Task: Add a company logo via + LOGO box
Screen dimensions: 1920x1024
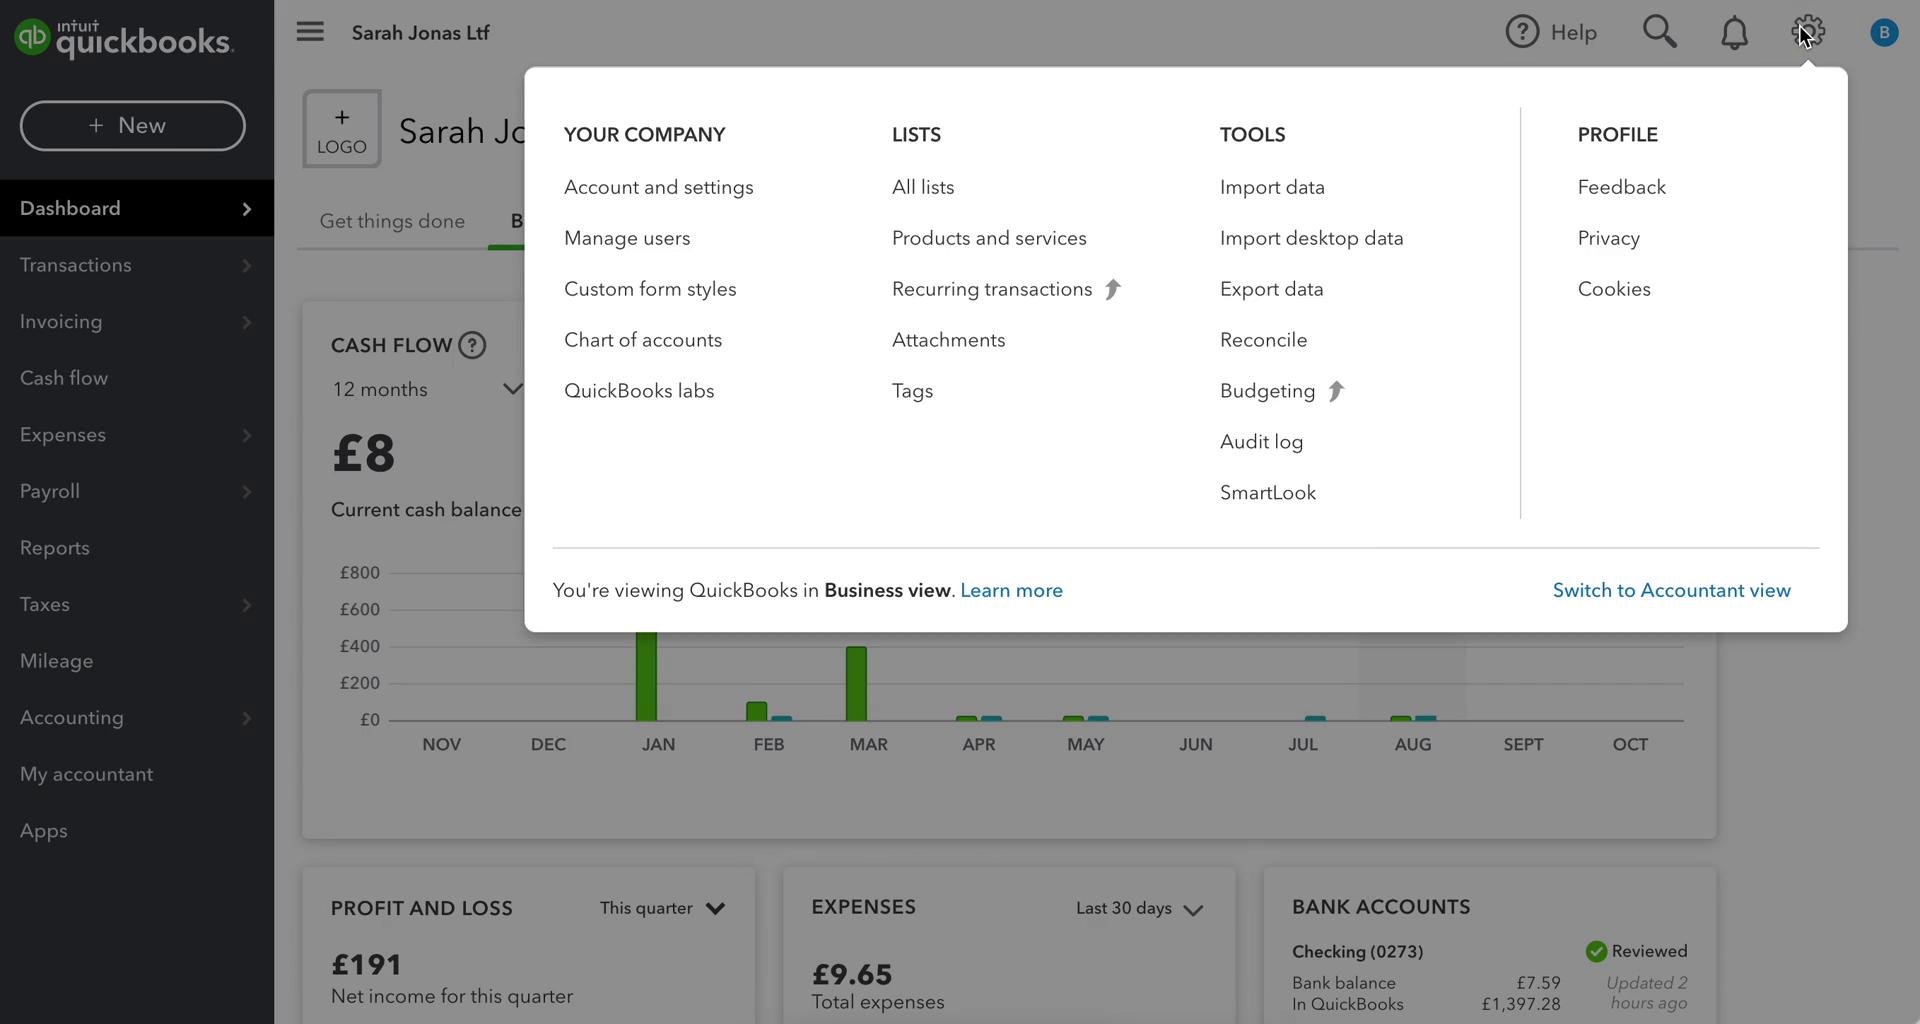Action: tap(342, 129)
